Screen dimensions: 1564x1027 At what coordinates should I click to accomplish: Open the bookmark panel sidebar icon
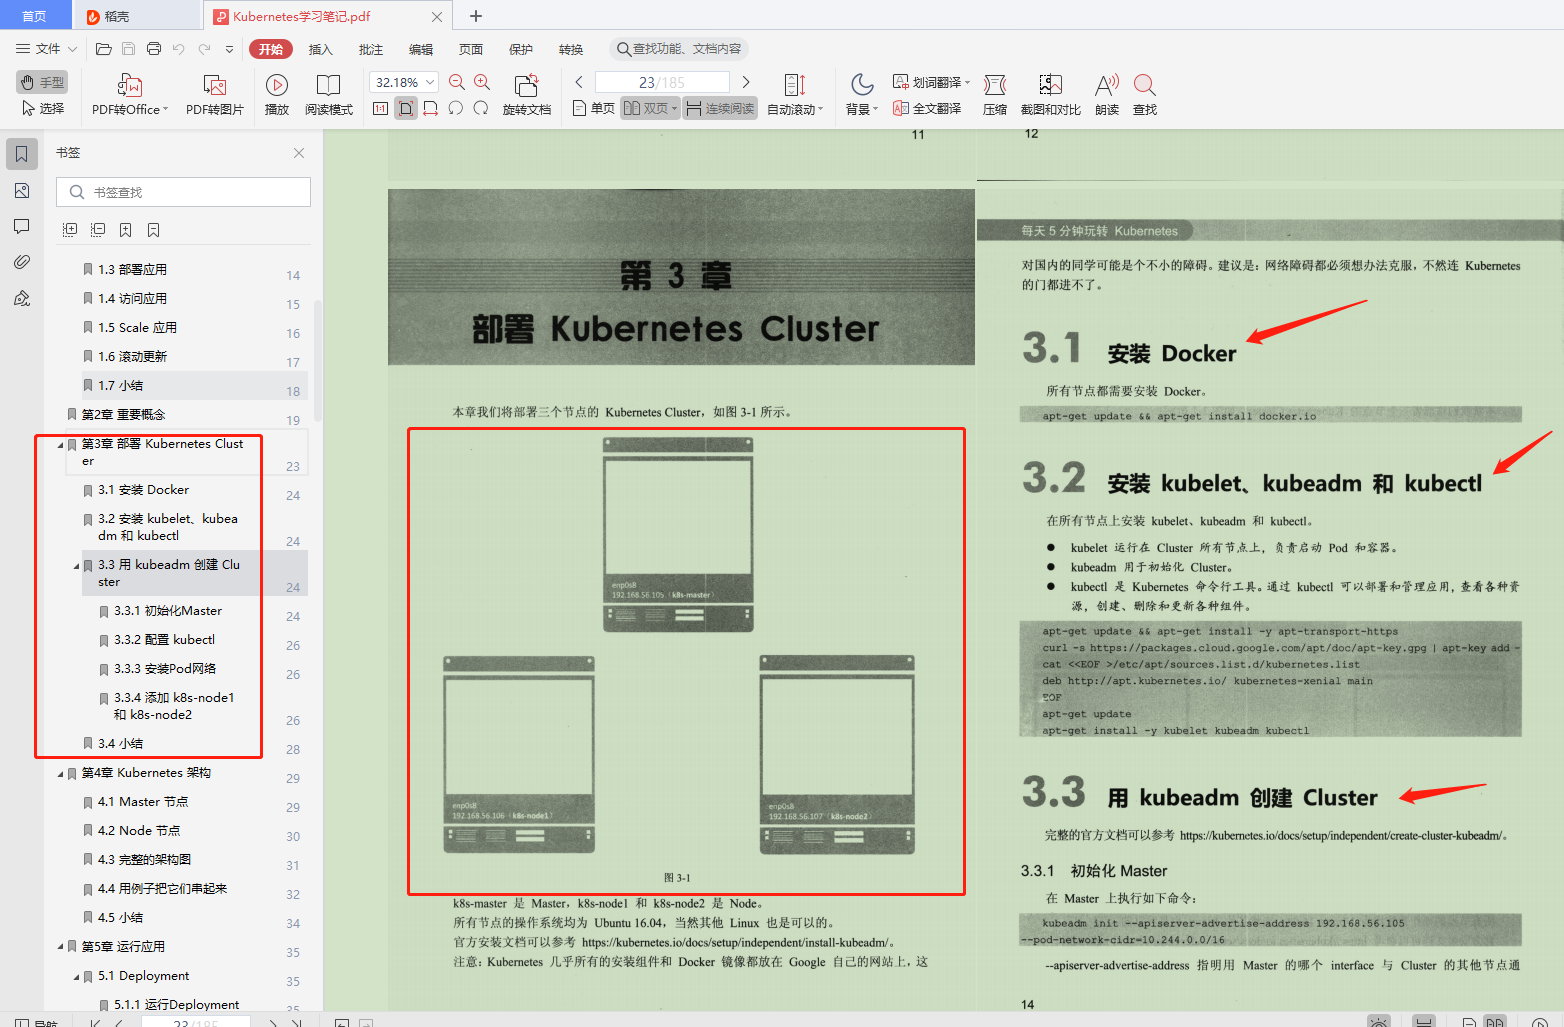click(x=21, y=154)
